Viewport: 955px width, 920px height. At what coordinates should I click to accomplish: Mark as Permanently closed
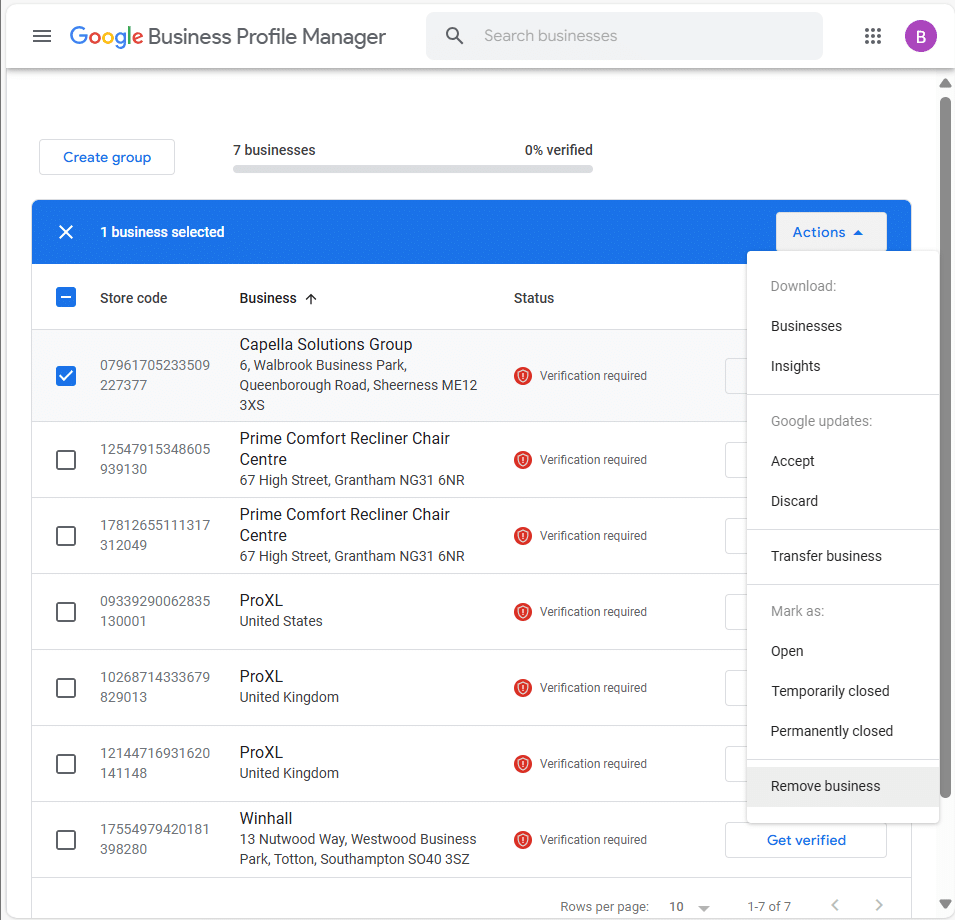click(831, 731)
